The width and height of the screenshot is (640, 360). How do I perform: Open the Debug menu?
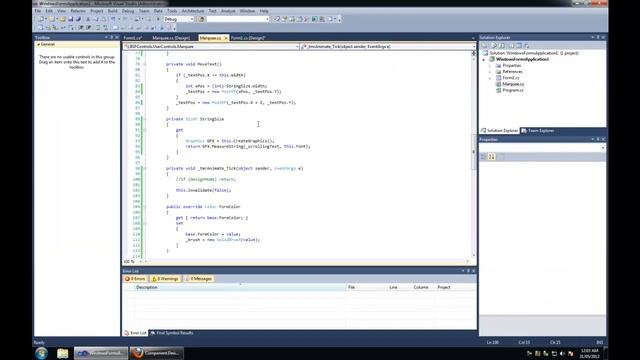(x=128, y=11)
